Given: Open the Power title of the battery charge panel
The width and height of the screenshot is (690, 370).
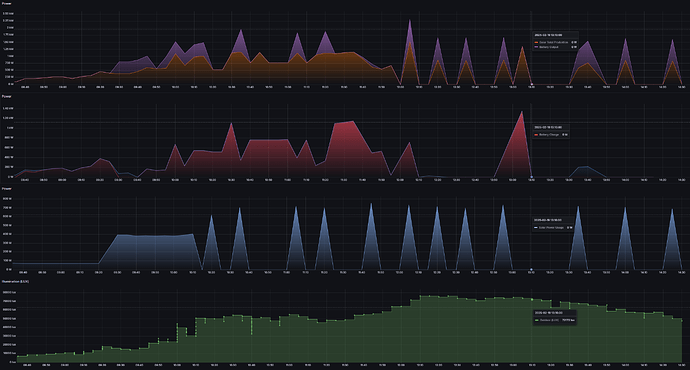Looking at the screenshot, I should pyautogui.click(x=7, y=96).
